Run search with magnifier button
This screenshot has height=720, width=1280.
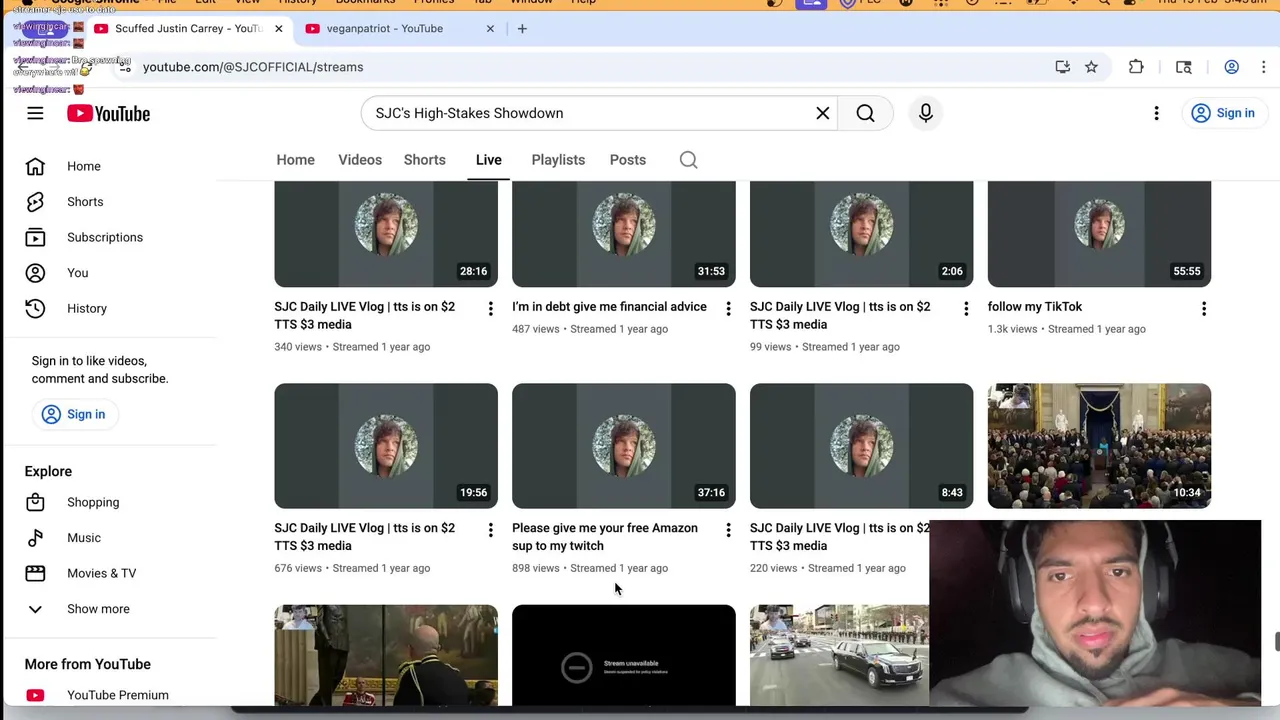866,113
